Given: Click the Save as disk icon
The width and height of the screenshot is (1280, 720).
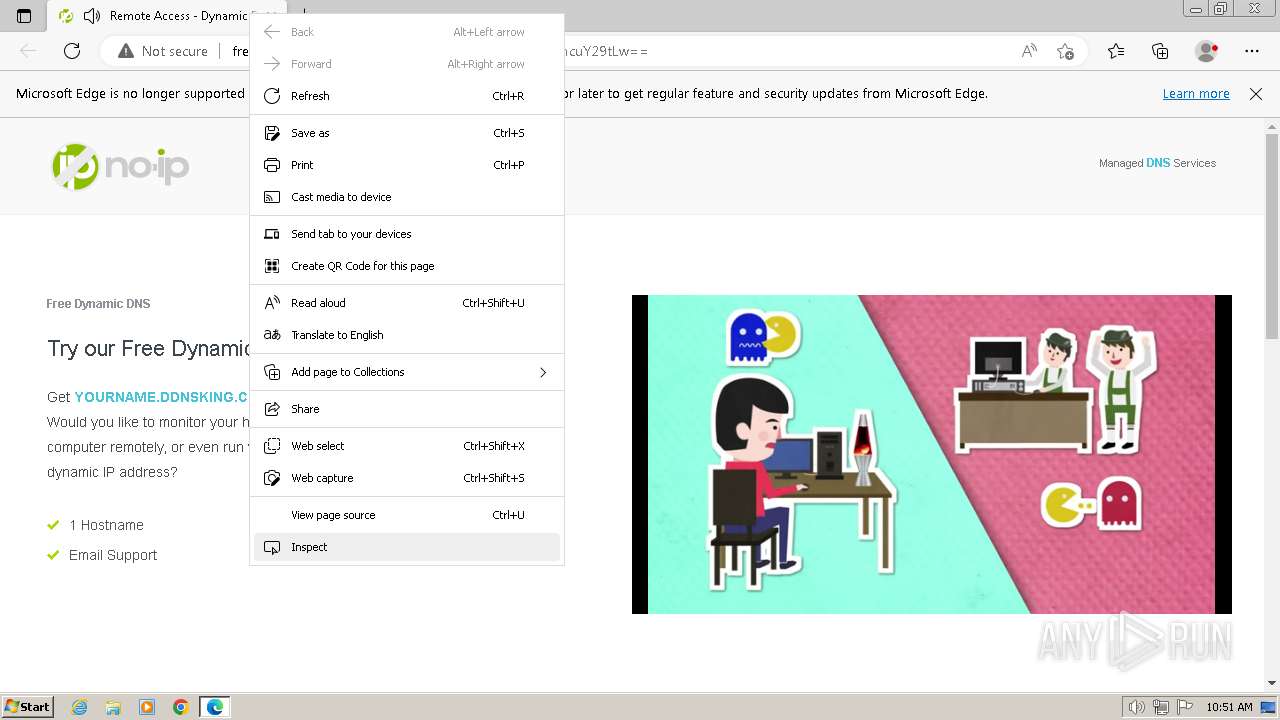Looking at the screenshot, I should click(x=271, y=133).
